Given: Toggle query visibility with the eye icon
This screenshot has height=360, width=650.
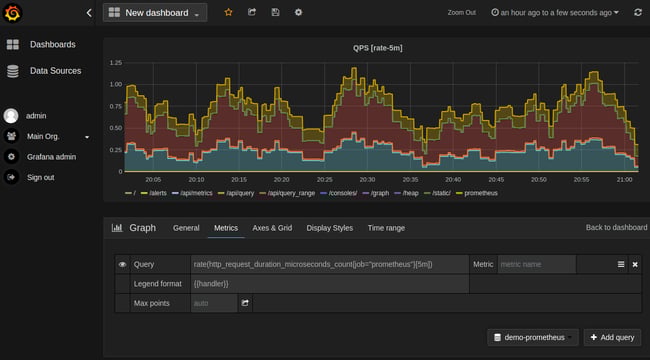Looking at the screenshot, I should pyautogui.click(x=122, y=264).
